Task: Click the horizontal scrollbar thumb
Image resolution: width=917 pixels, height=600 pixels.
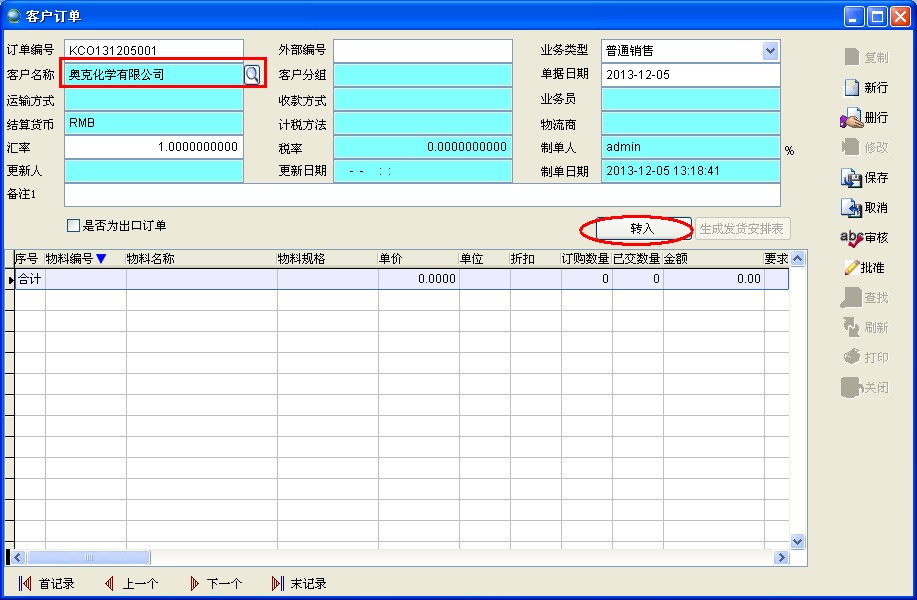Action: [x=88, y=557]
